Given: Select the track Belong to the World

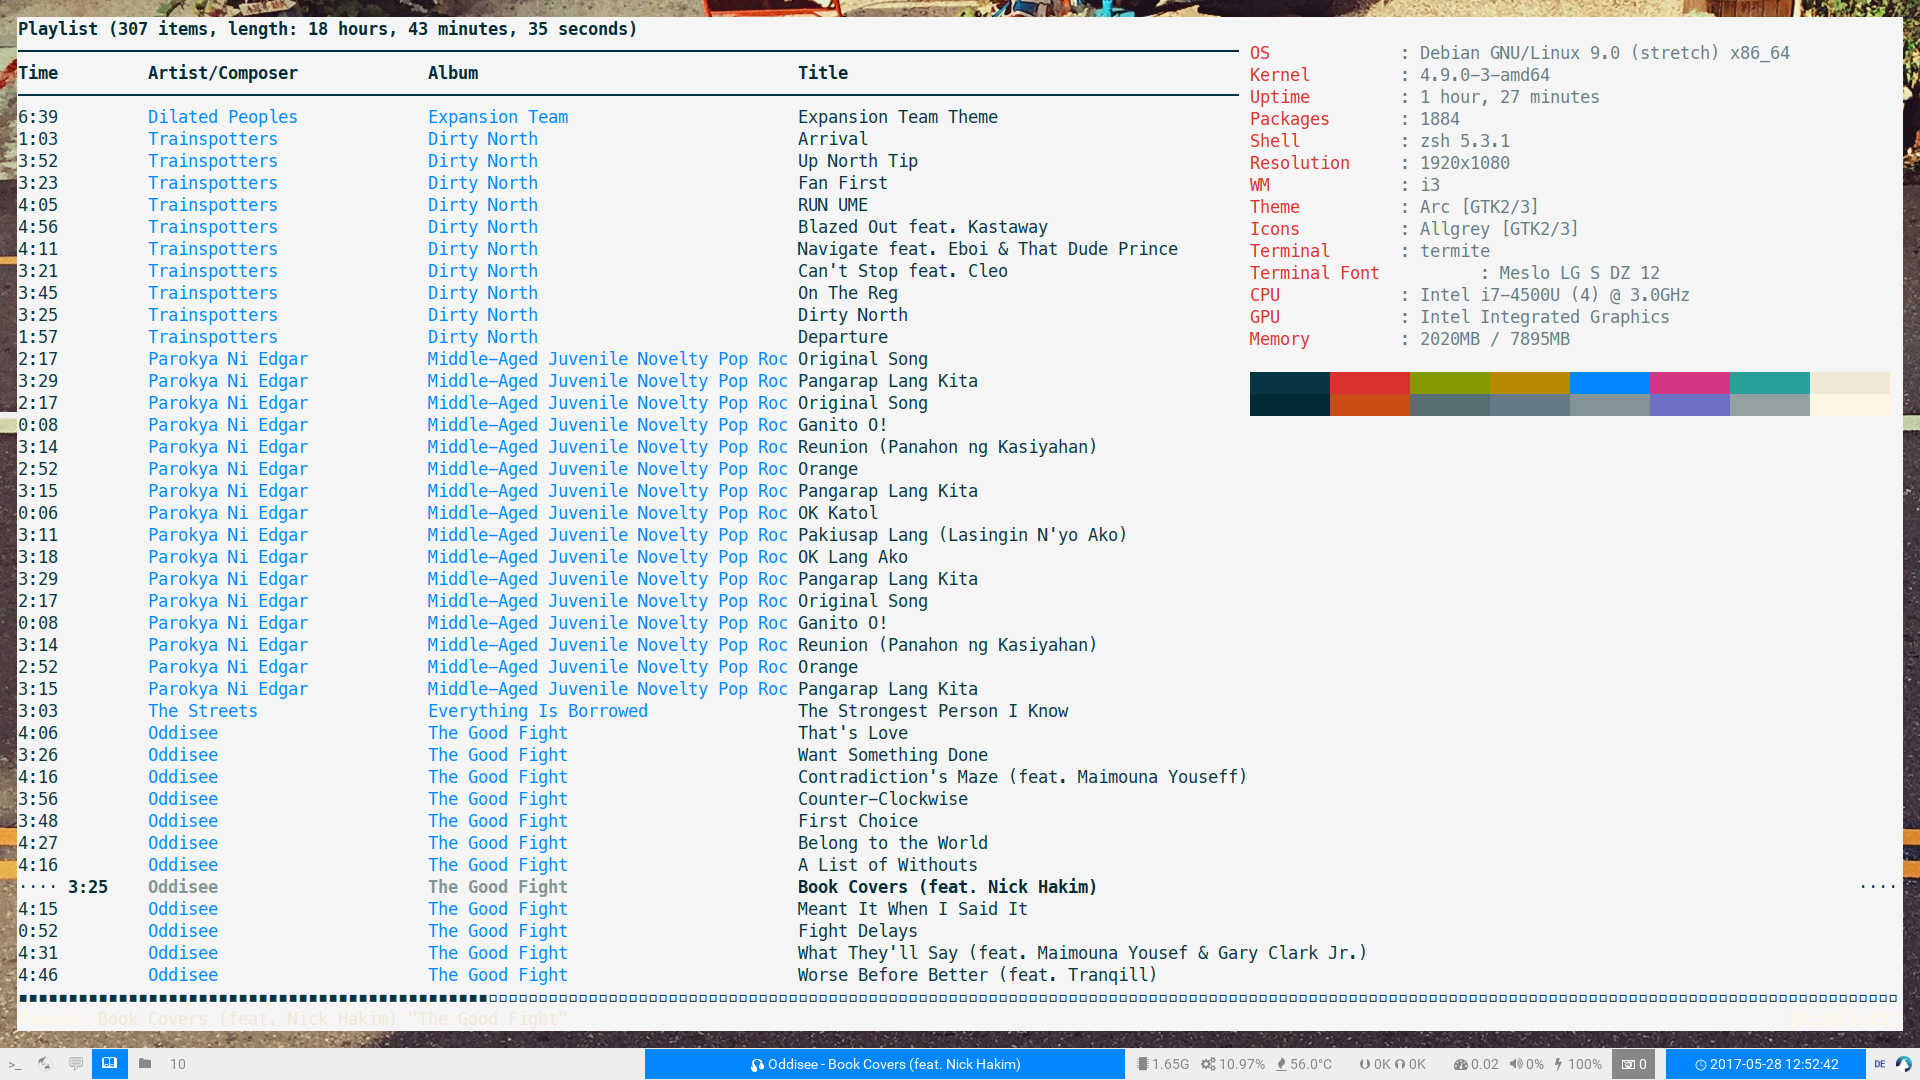Looking at the screenshot, I should coord(893,843).
